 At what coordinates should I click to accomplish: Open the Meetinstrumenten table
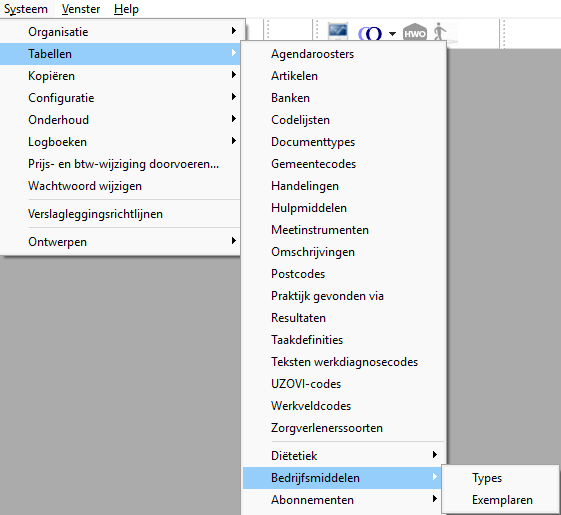[343, 230]
